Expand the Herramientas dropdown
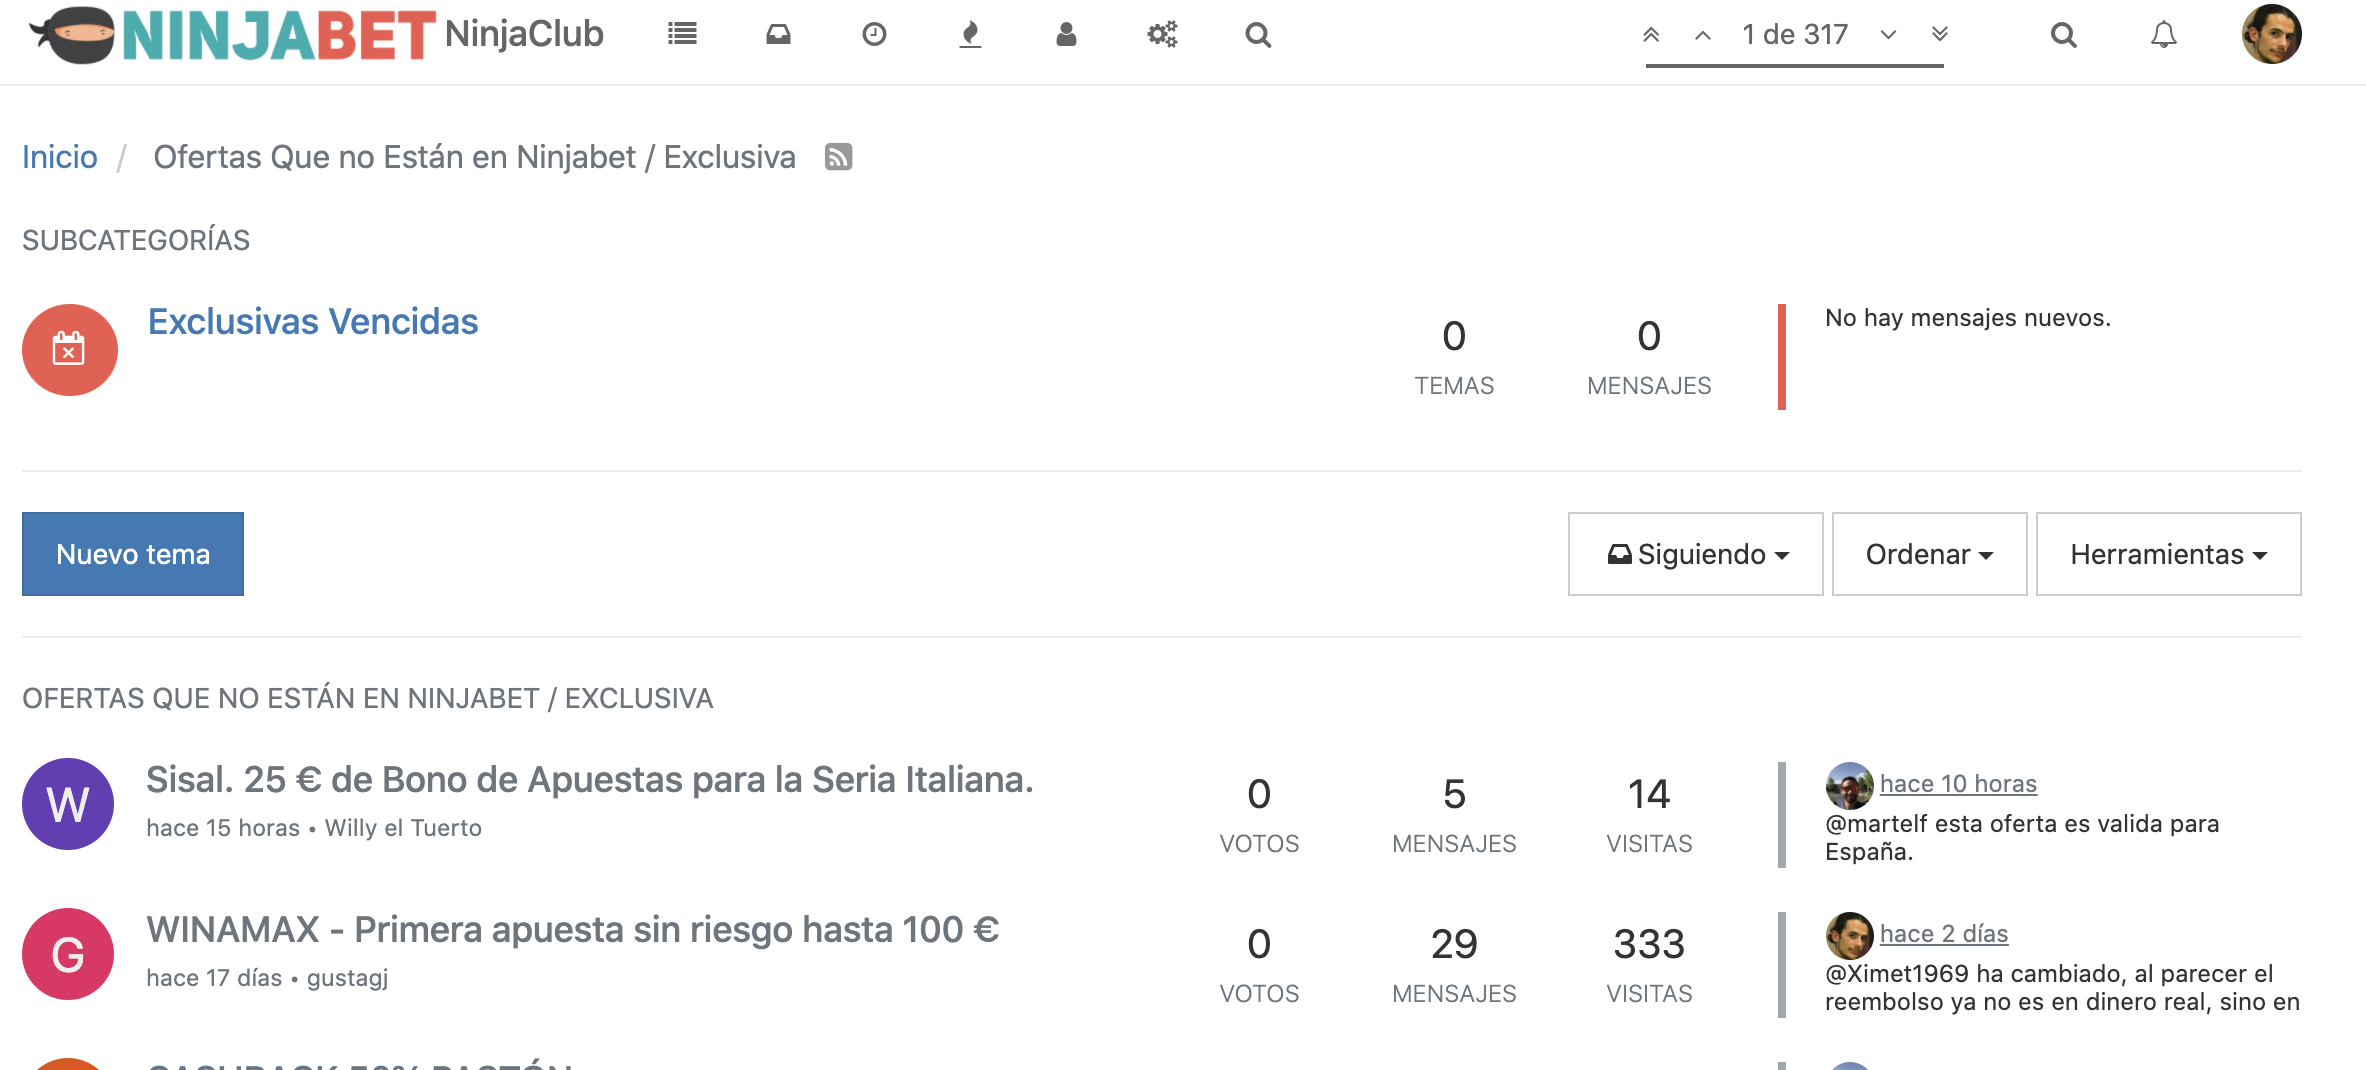 2169,554
